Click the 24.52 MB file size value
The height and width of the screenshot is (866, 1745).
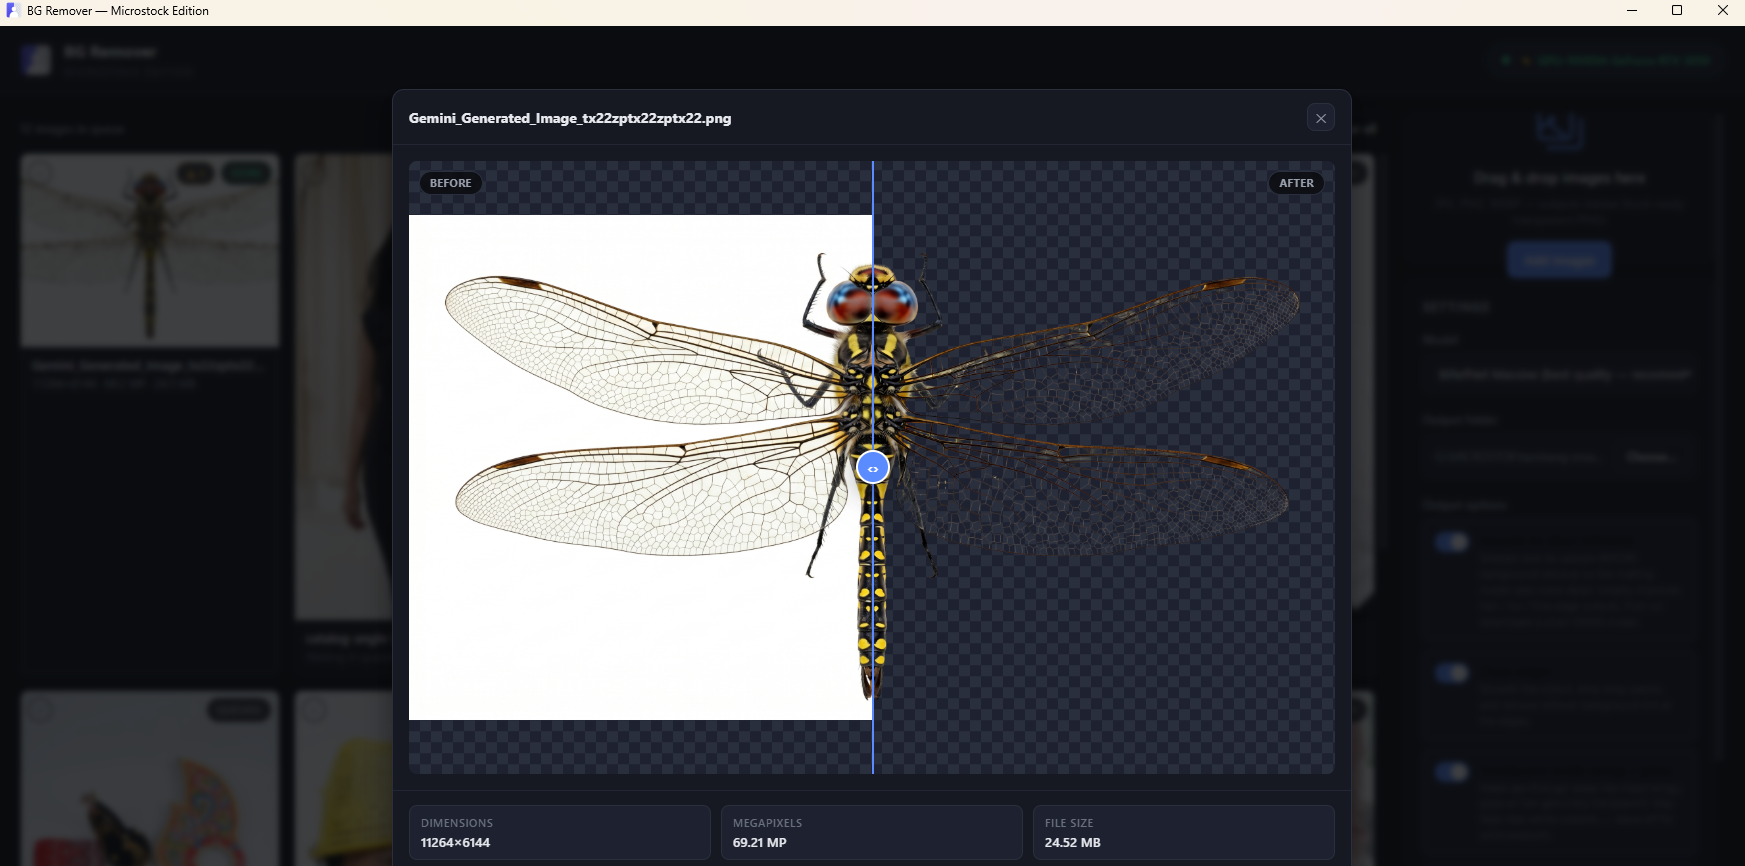(x=1072, y=843)
